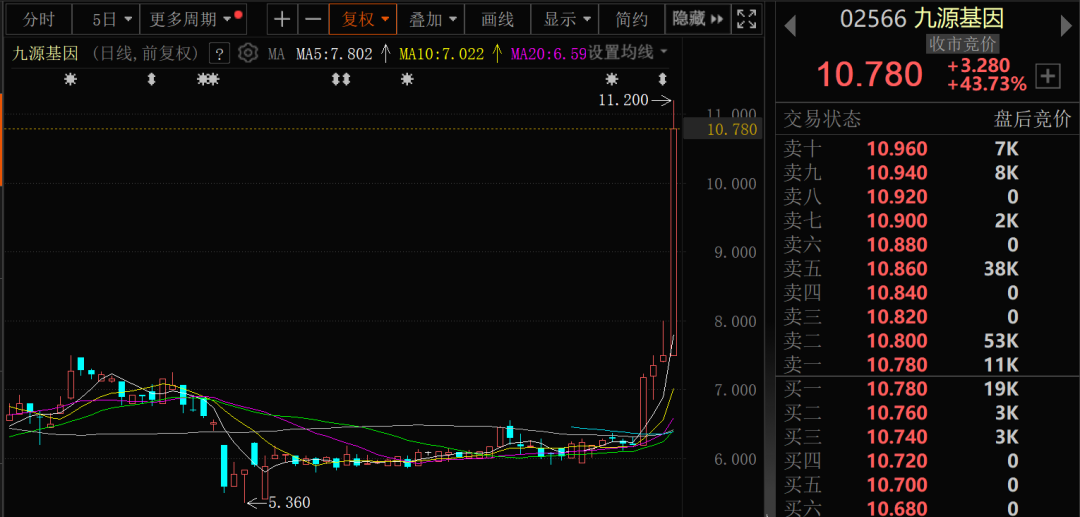Click the question mark help icon
This screenshot has height=517, width=1080.
(220, 53)
